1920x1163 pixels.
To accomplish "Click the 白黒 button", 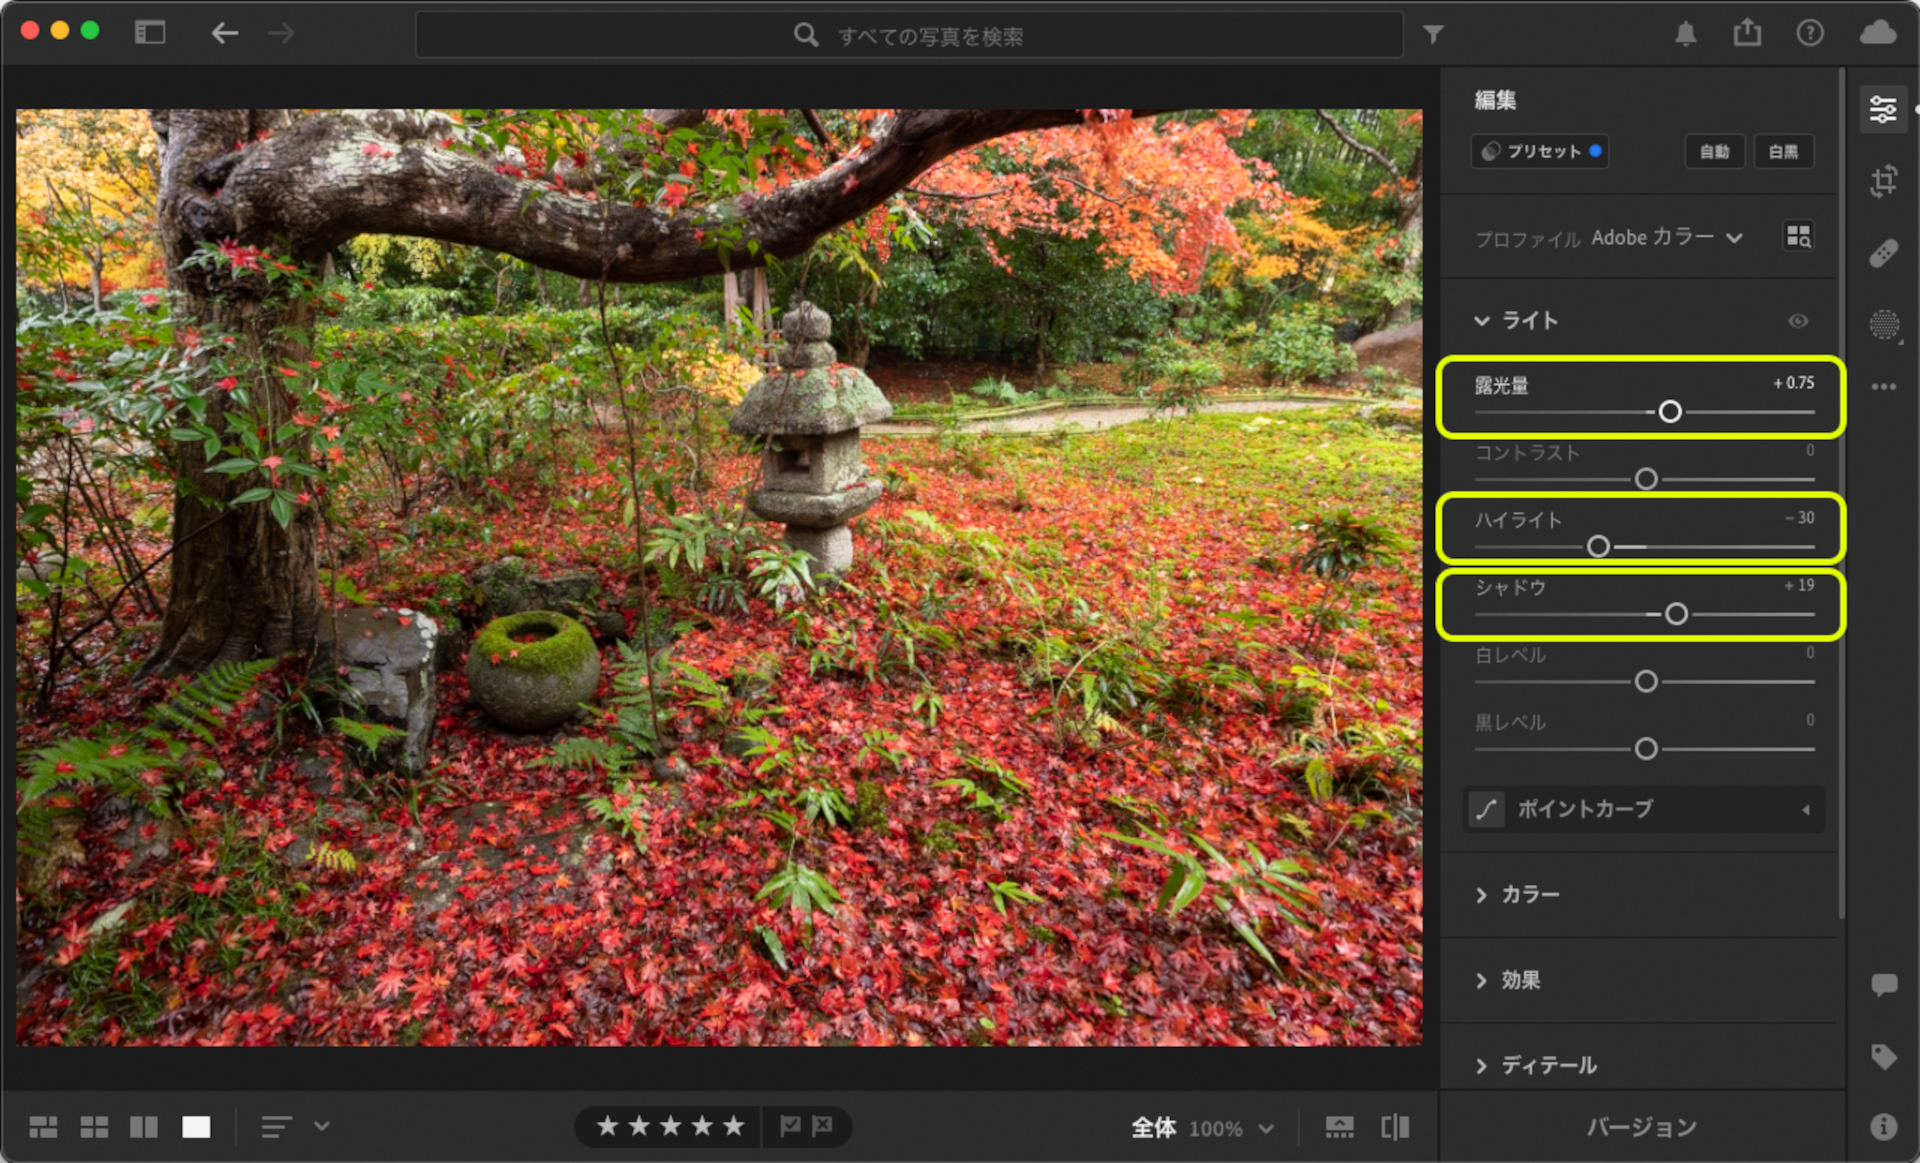I will pos(1783,151).
